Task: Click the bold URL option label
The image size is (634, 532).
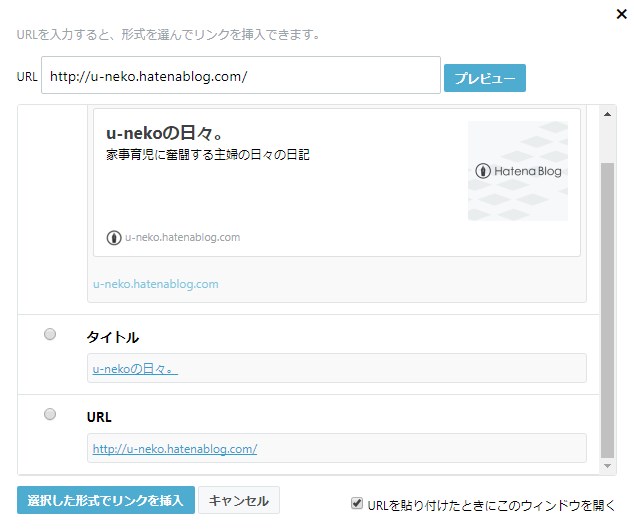Action: tap(99, 417)
